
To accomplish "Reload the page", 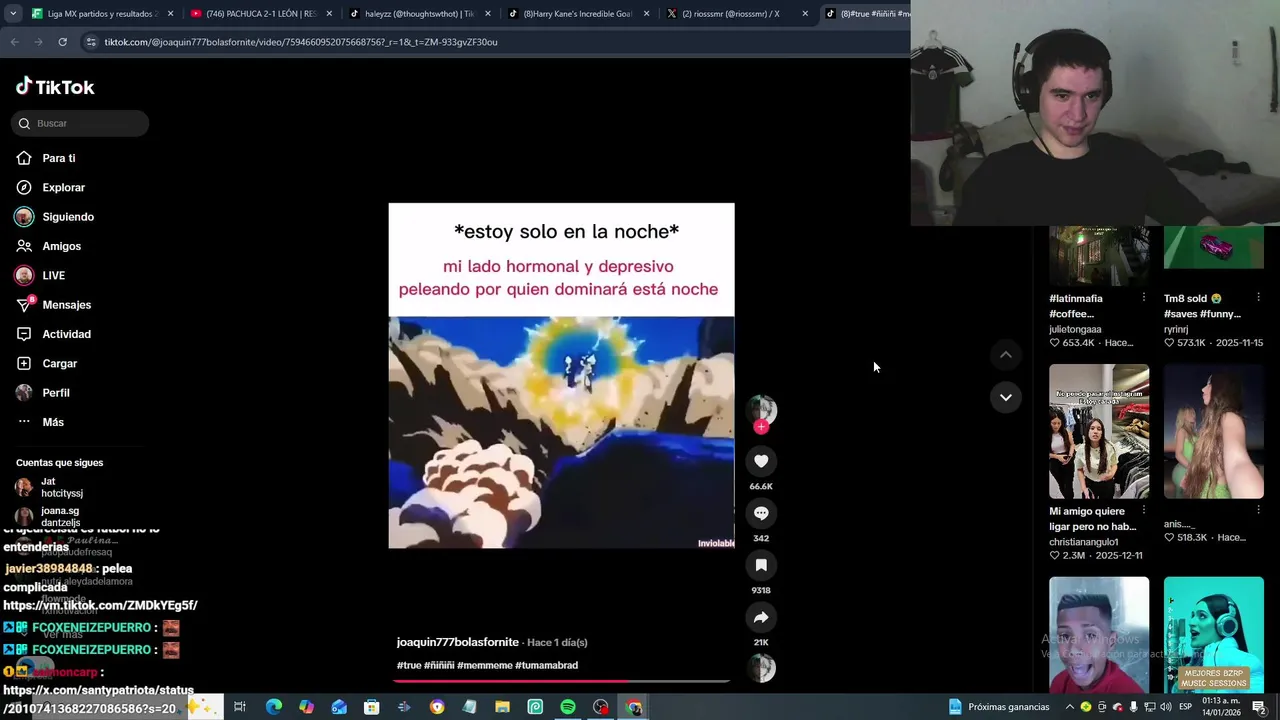I will (x=62, y=42).
